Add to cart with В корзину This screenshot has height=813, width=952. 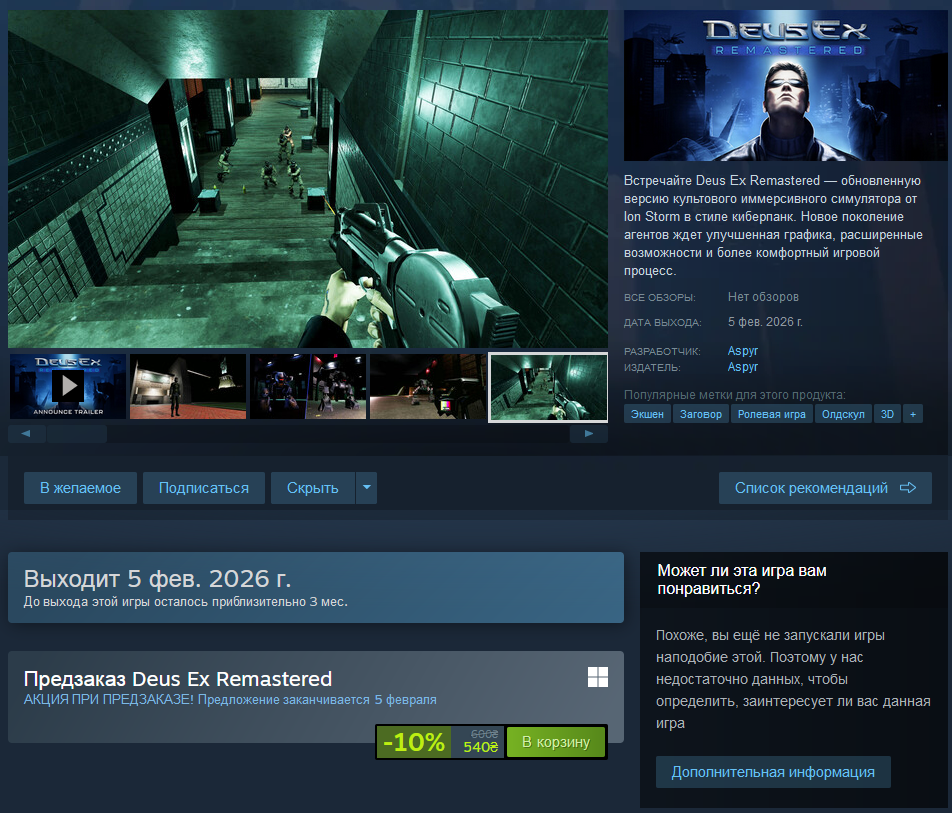click(x=556, y=742)
